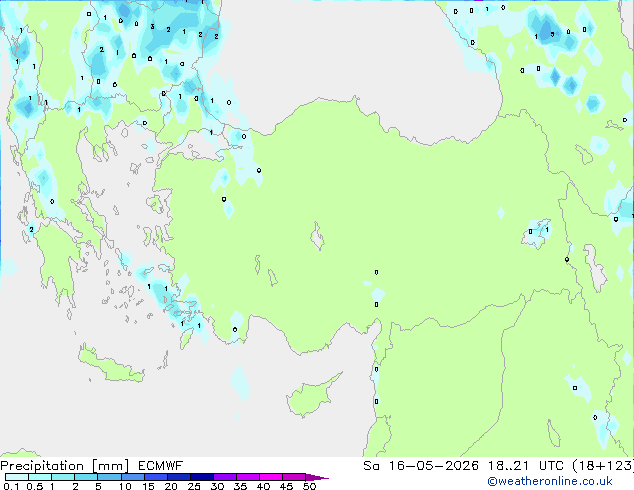Click the '18..21 UTC' time text

526,466
